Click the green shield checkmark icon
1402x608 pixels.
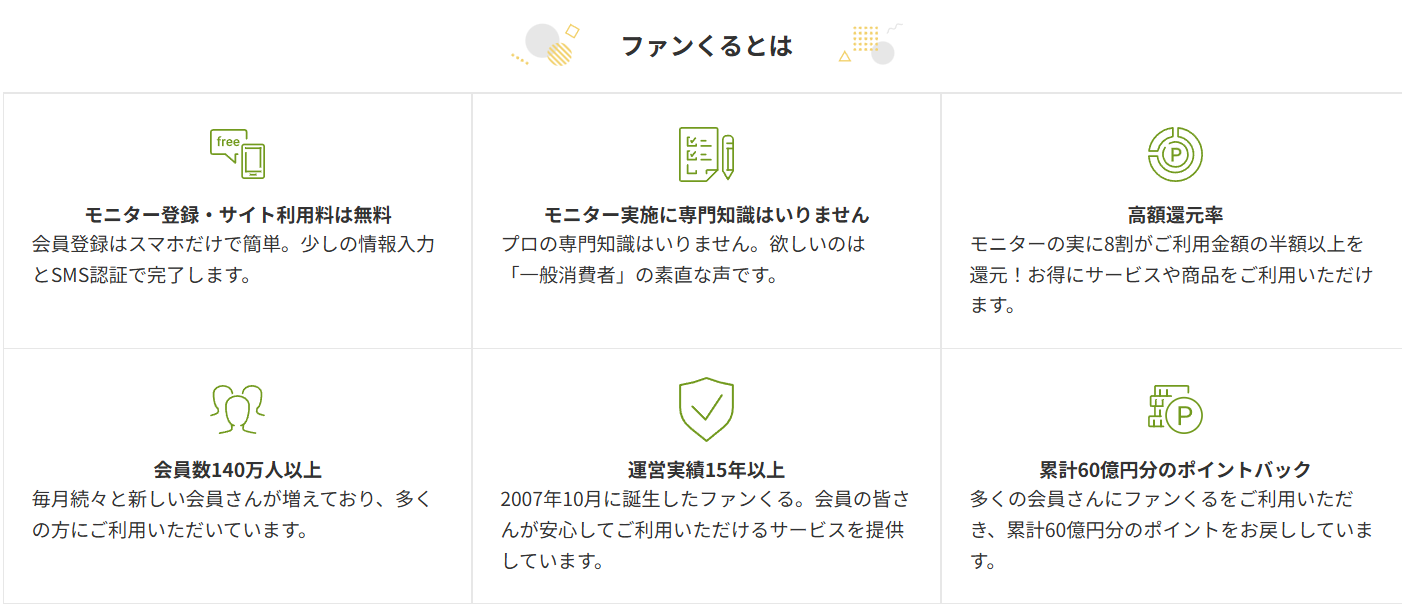(706, 408)
